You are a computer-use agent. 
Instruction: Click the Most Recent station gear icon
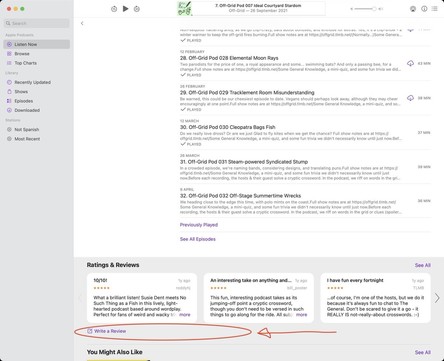click(x=9, y=139)
